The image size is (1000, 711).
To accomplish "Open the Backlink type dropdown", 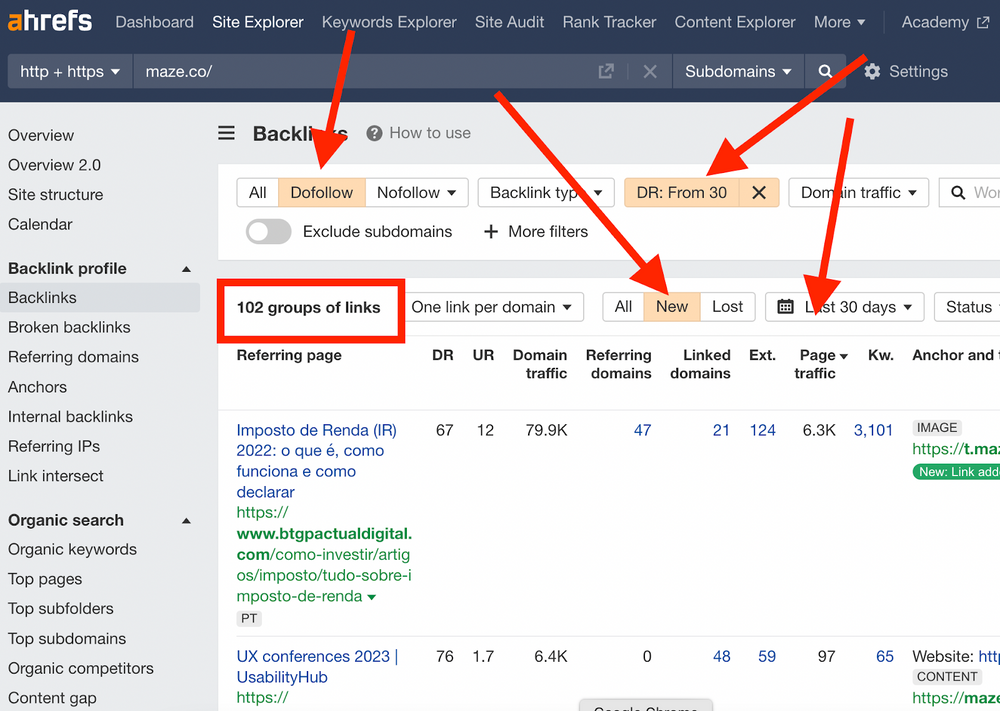I will [x=546, y=193].
